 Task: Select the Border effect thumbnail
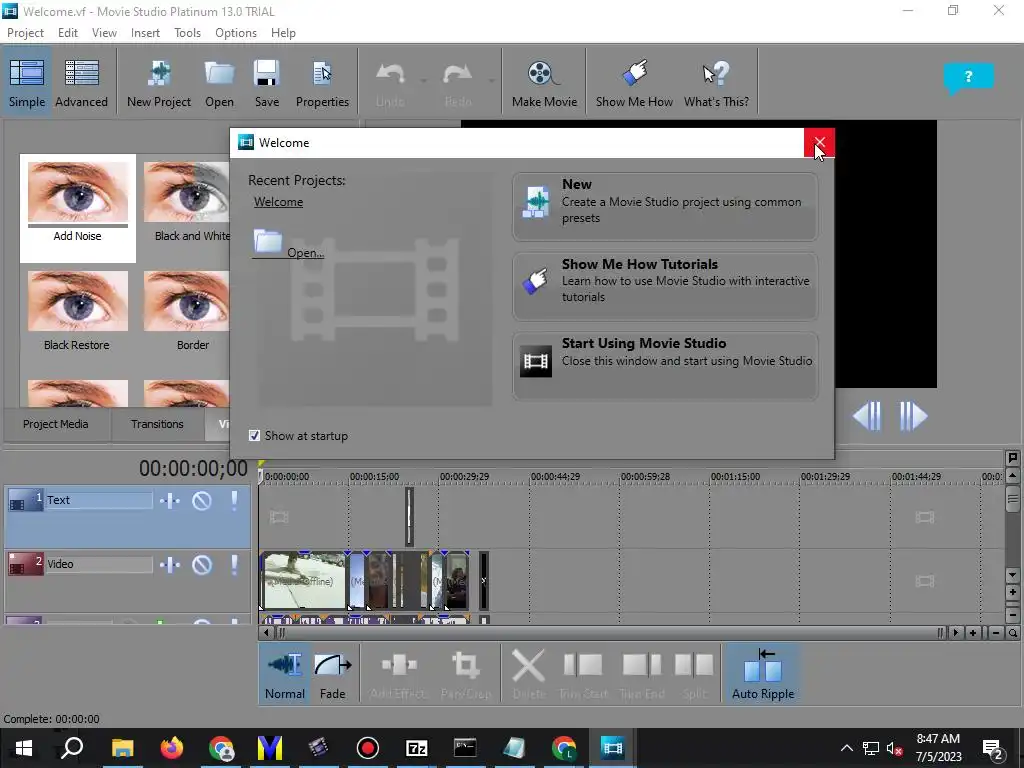click(187, 312)
